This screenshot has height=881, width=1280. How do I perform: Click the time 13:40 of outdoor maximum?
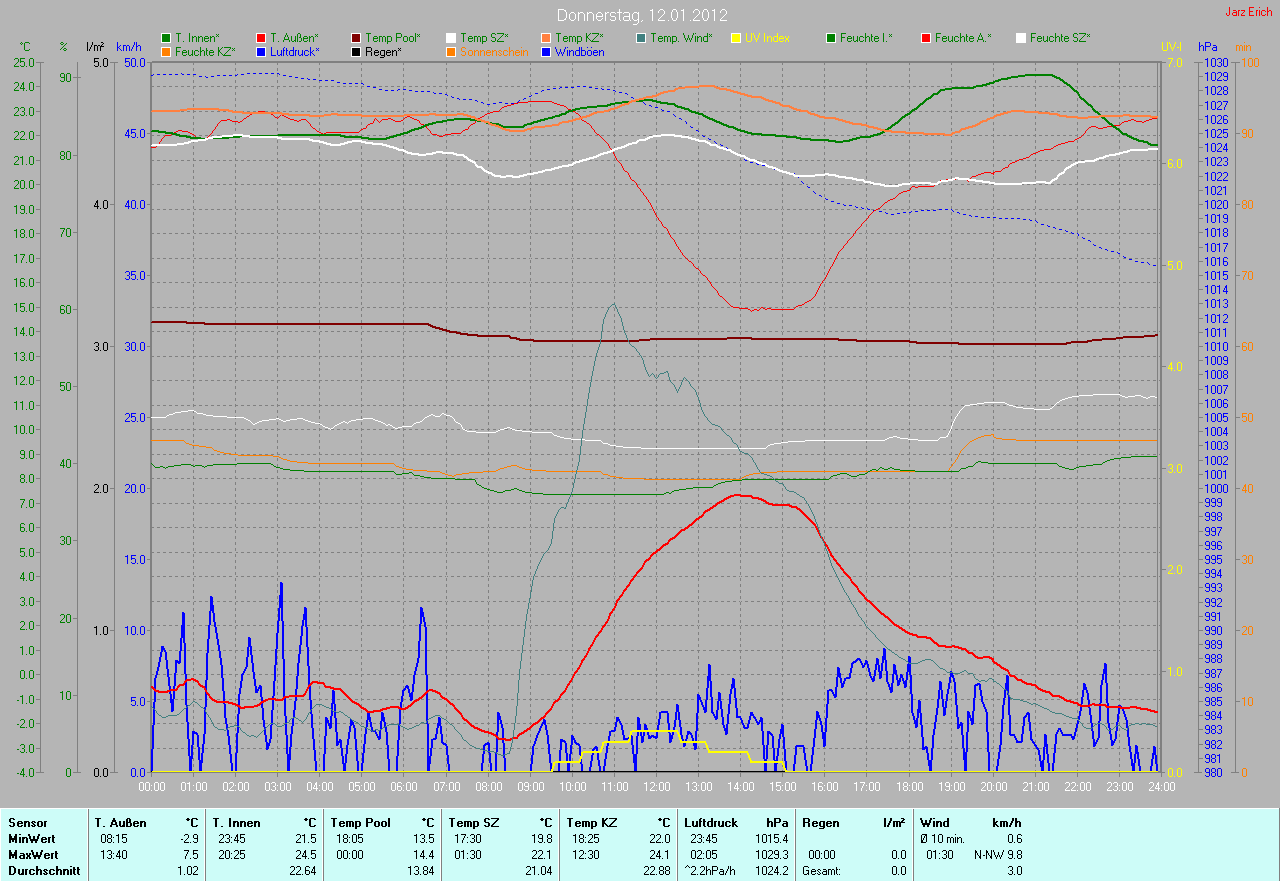(114, 855)
